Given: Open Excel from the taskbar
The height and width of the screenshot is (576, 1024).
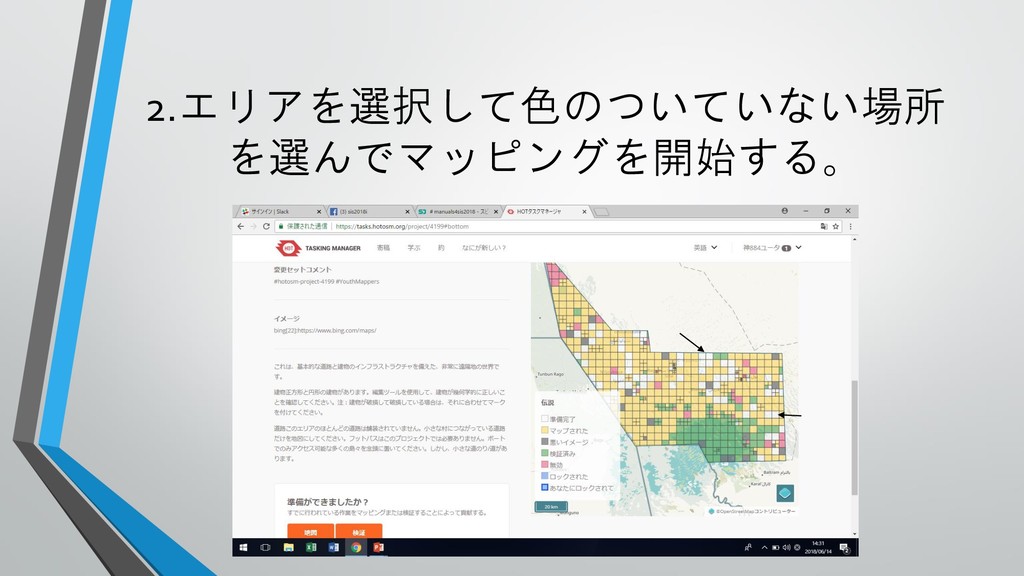Looking at the screenshot, I should 312,547.
